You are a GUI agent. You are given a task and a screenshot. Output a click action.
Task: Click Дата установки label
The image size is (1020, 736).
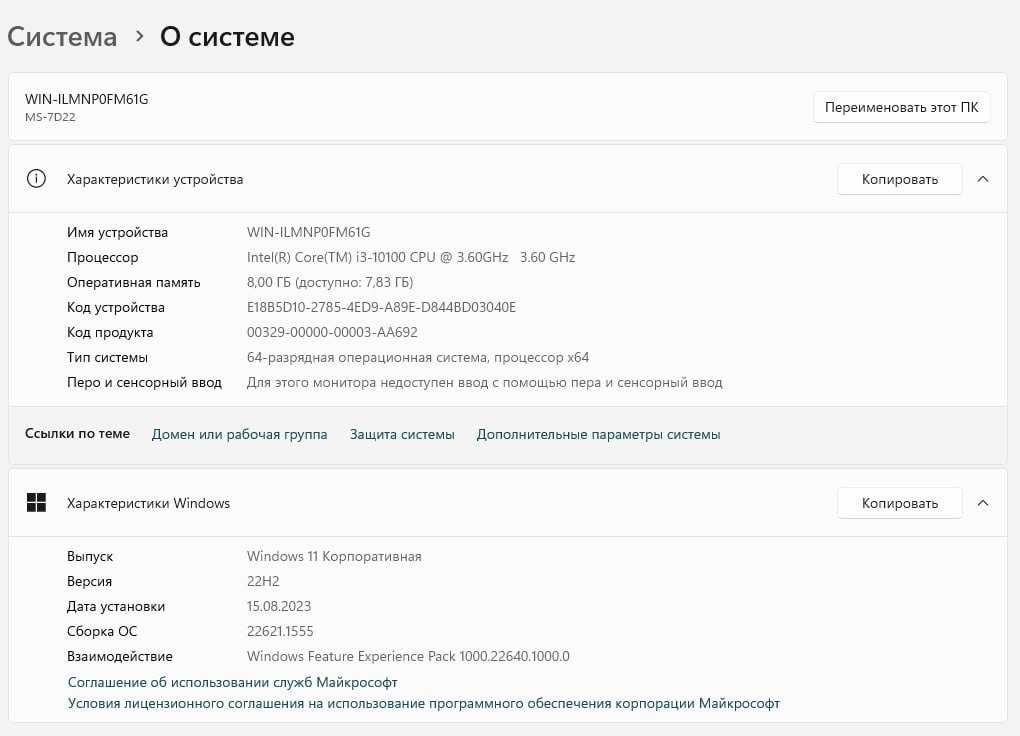pyautogui.click(x=116, y=607)
